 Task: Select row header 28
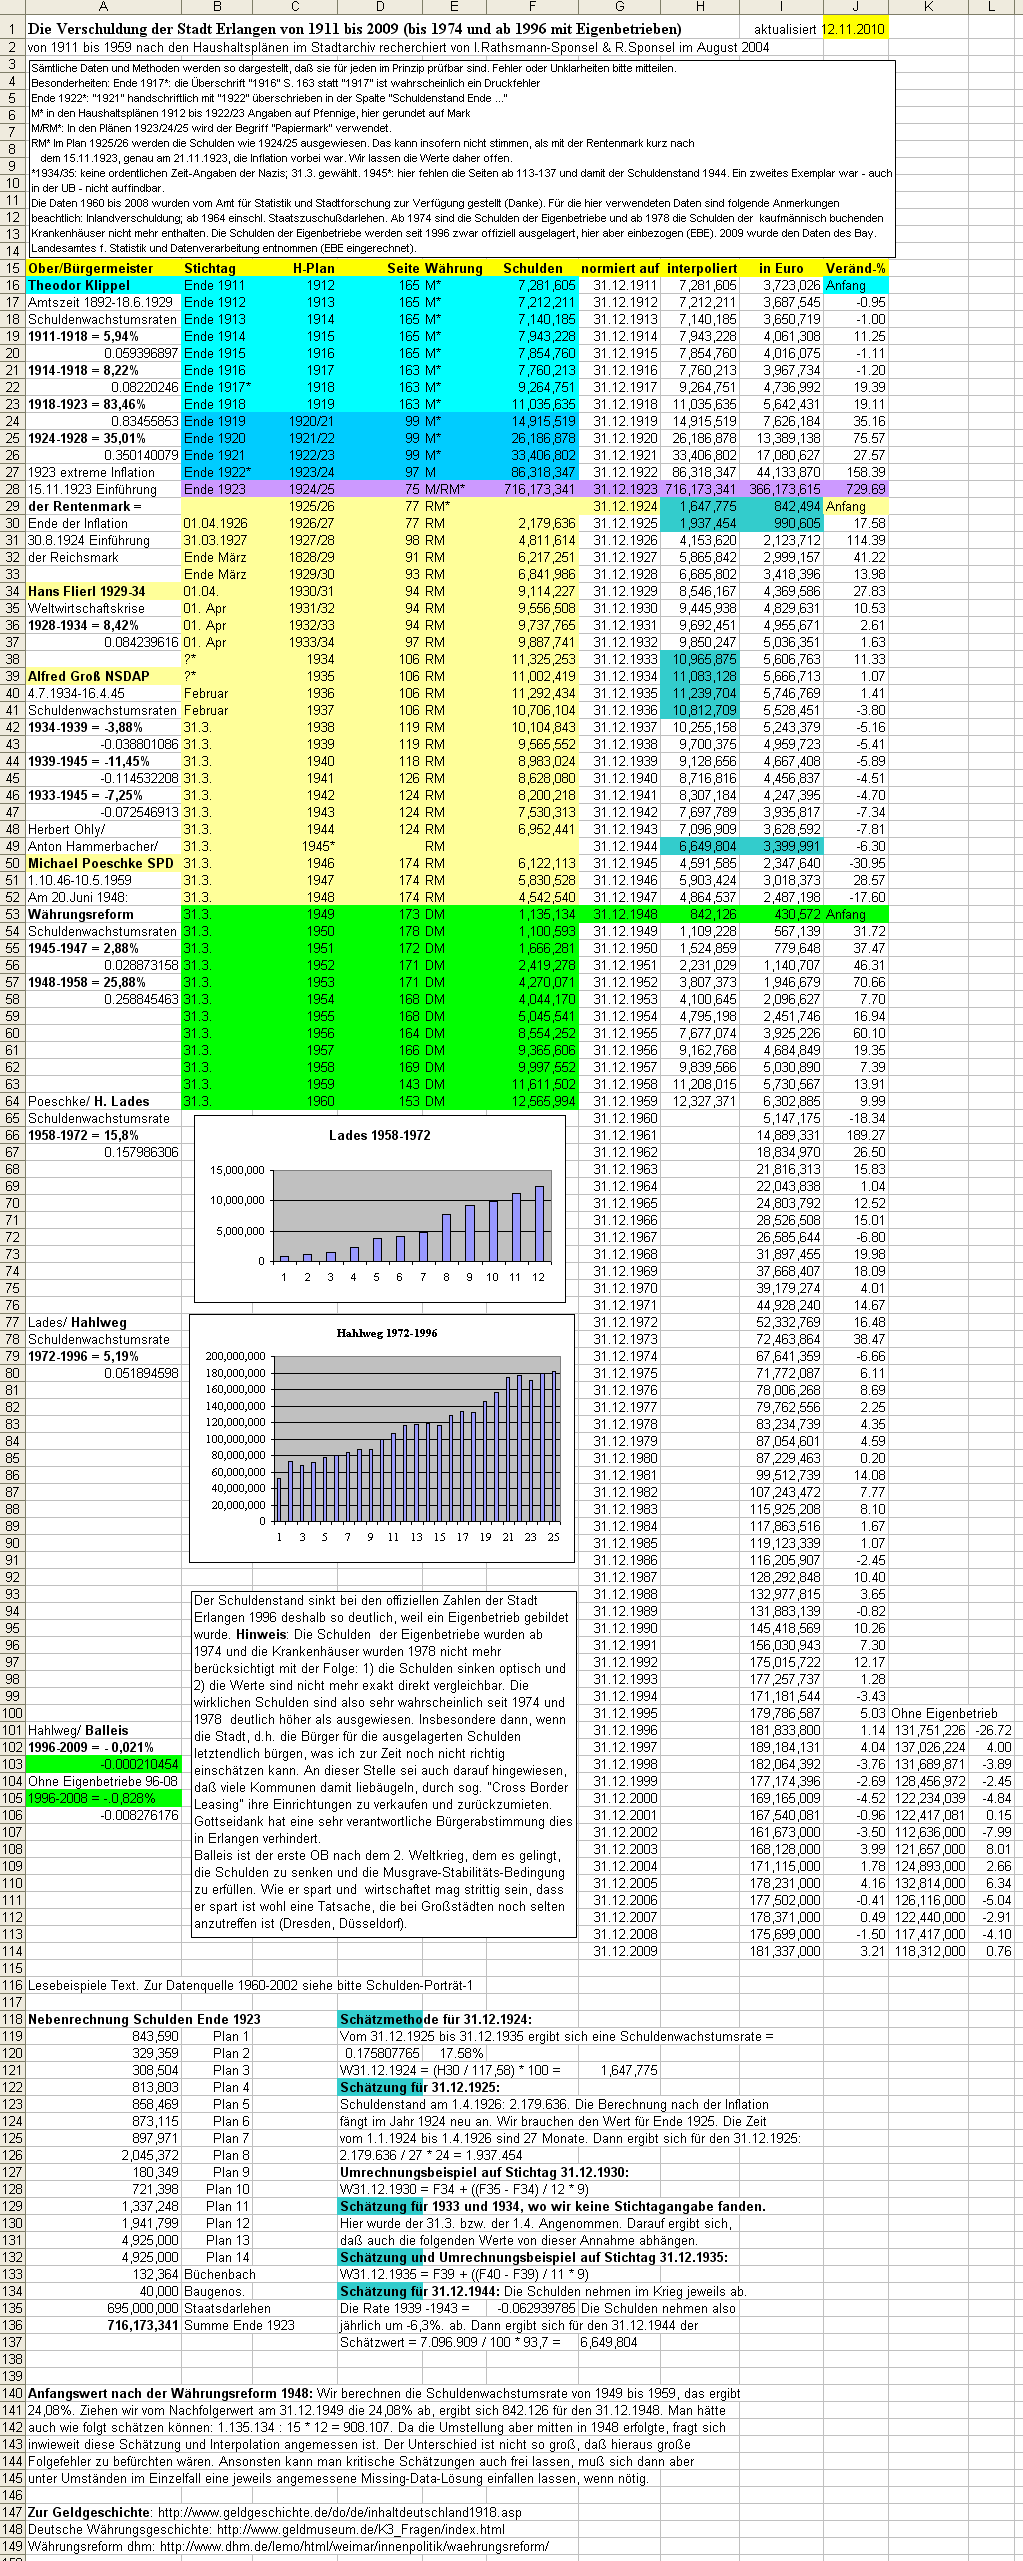(12, 489)
